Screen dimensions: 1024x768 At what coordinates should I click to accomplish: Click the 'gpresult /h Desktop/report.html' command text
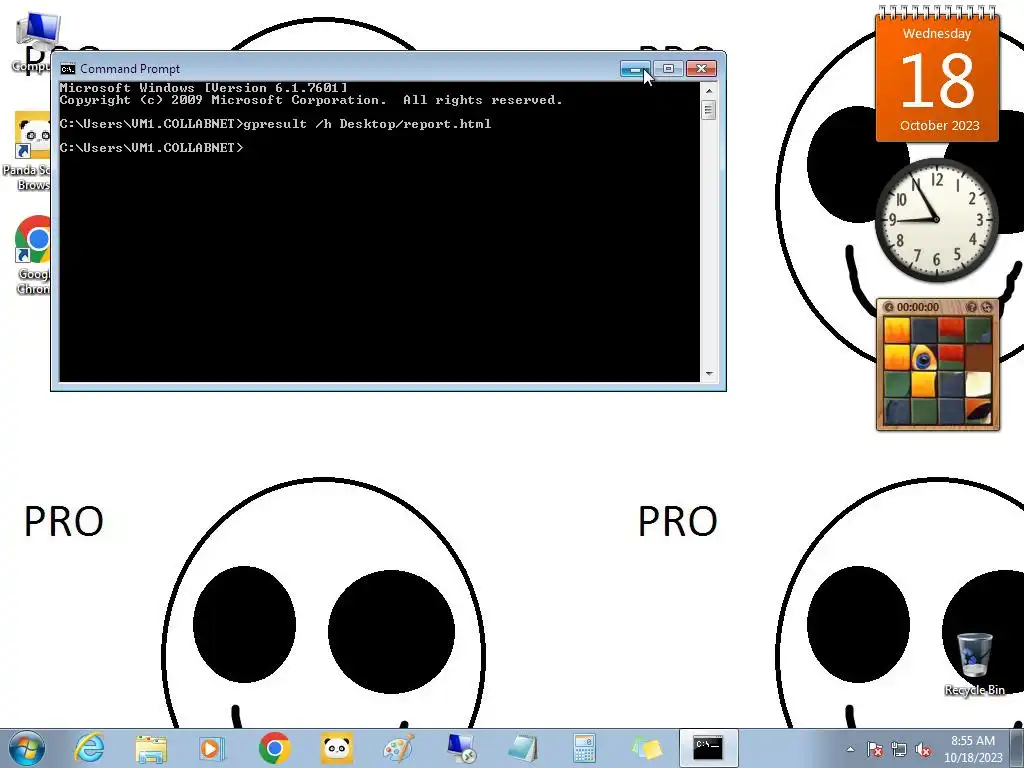pyautogui.click(x=367, y=124)
